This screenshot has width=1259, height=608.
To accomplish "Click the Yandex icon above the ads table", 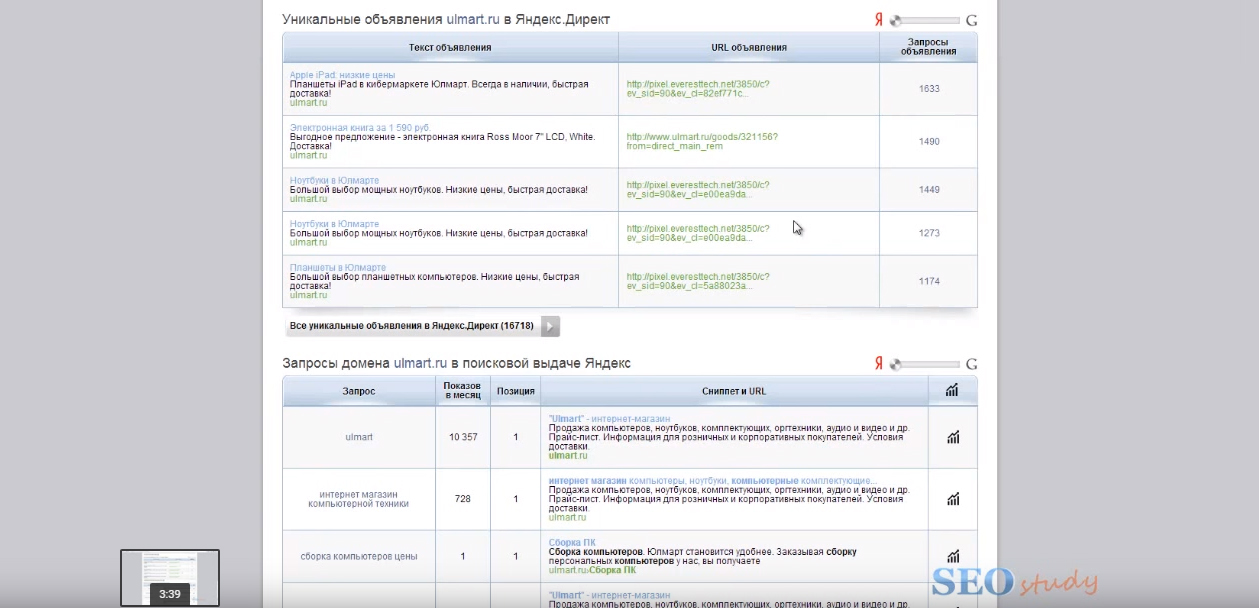I will [x=879, y=20].
